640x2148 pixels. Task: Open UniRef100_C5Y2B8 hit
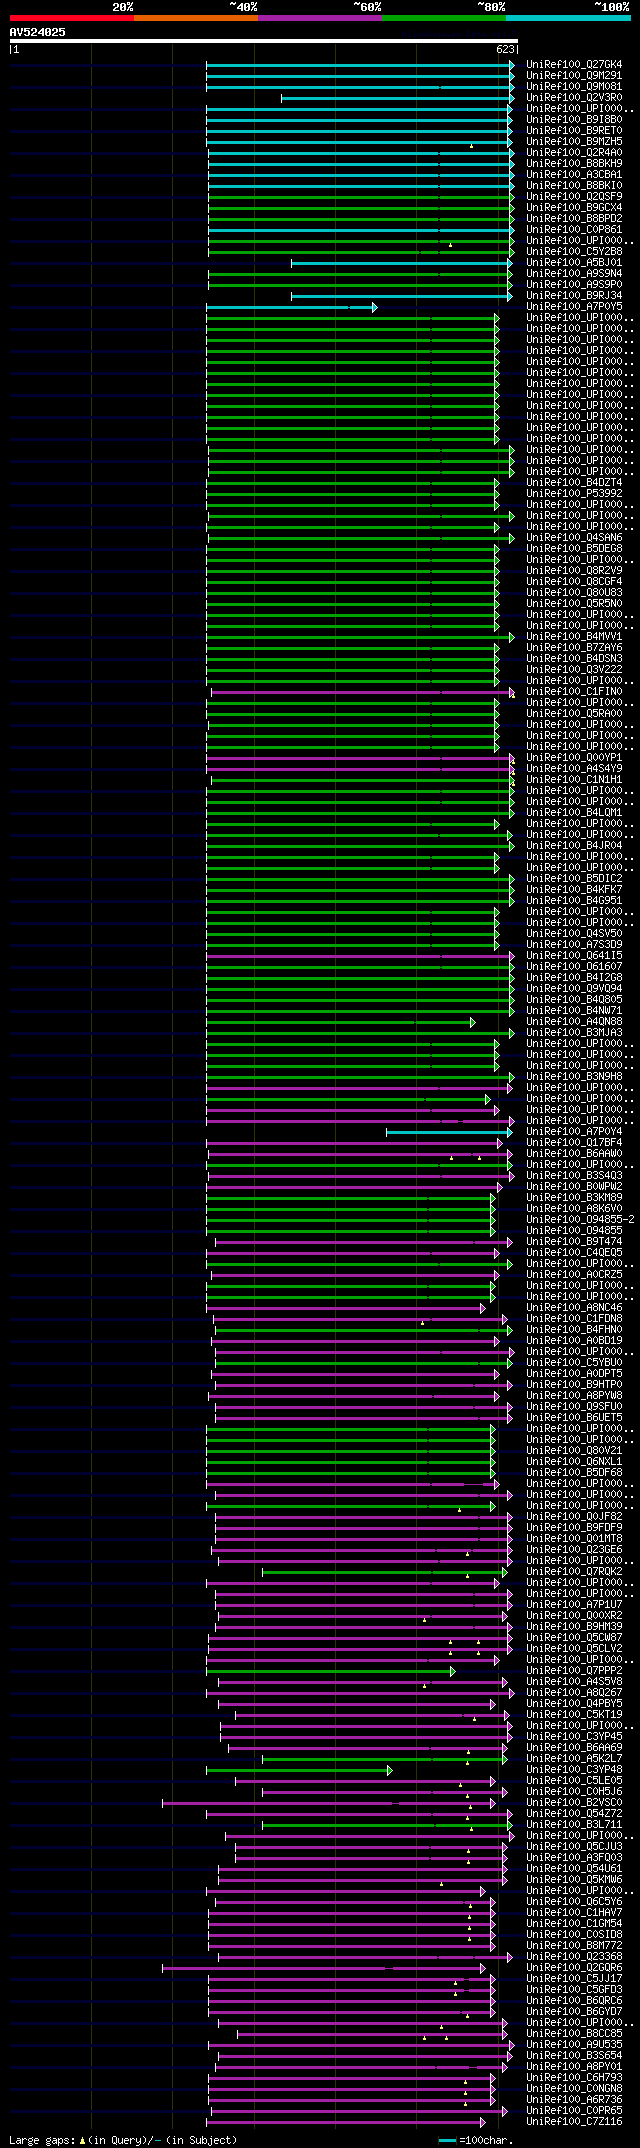tap(574, 251)
